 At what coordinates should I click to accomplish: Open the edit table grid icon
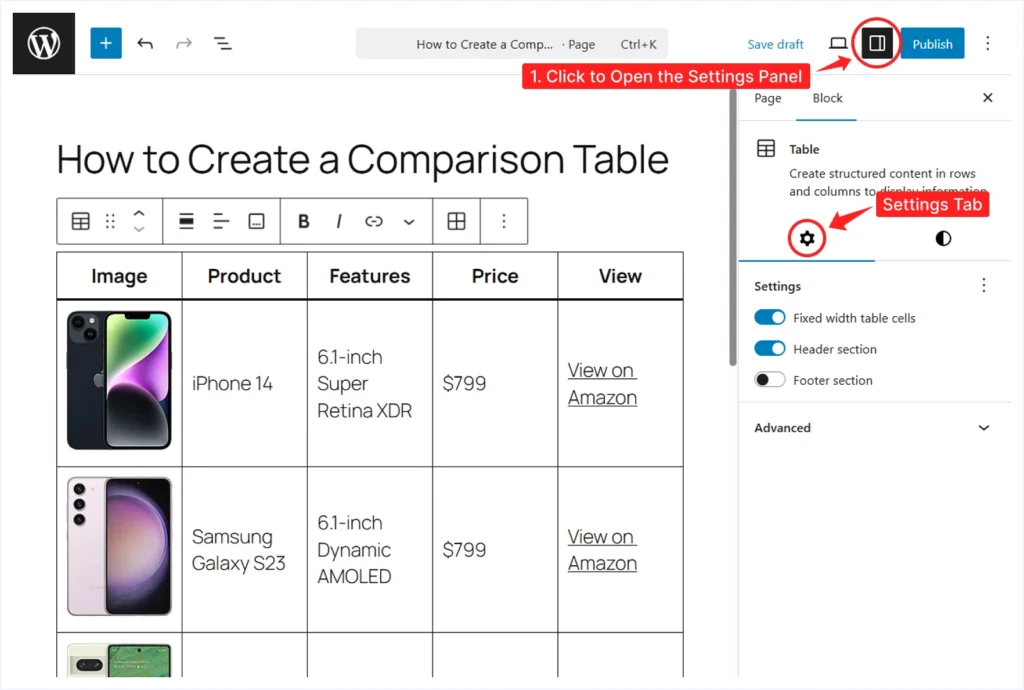tap(456, 221)
